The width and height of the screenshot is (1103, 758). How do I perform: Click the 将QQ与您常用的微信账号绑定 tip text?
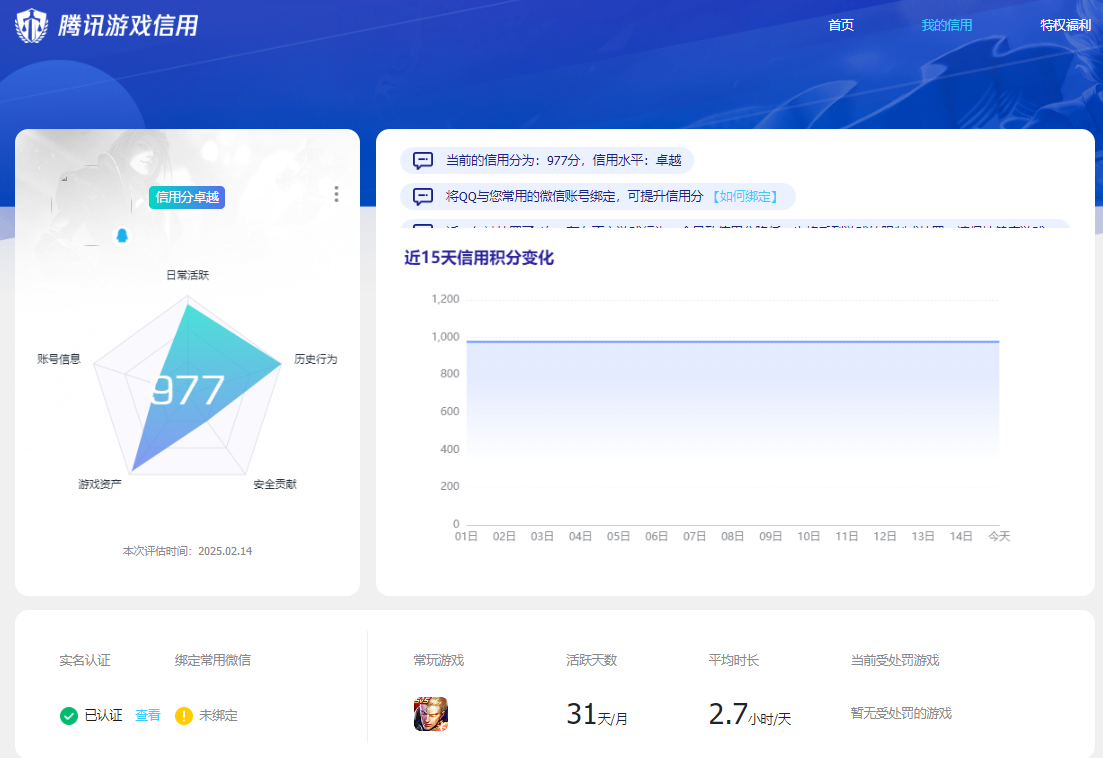point(575,196)
